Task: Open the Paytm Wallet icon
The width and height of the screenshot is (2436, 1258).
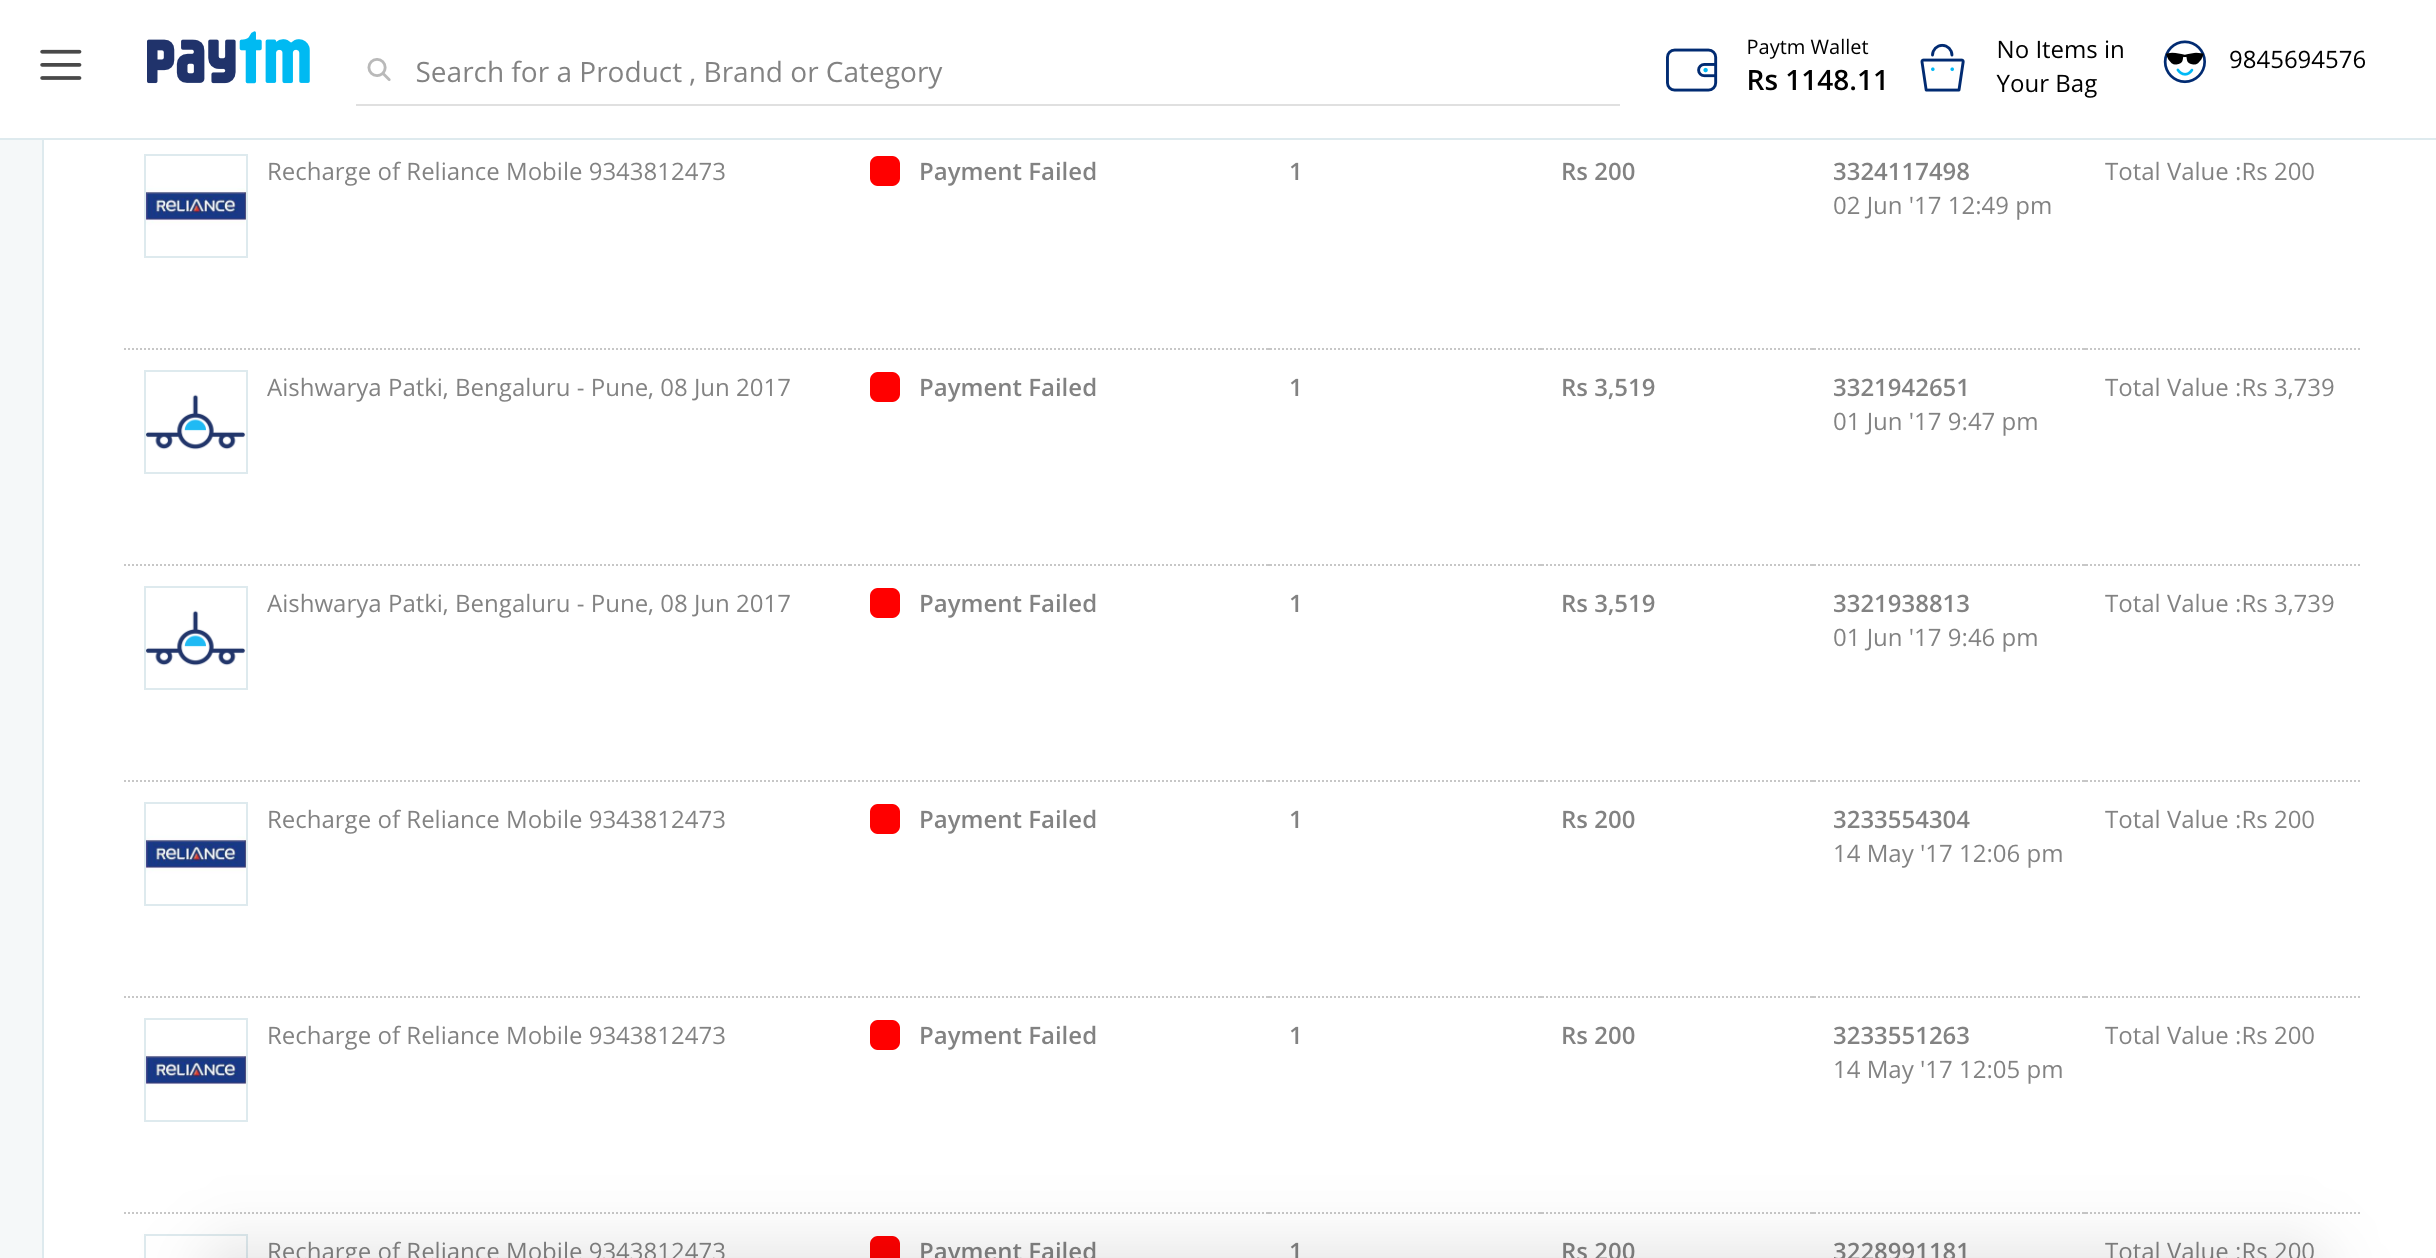Action: [x=1691, y=70]
